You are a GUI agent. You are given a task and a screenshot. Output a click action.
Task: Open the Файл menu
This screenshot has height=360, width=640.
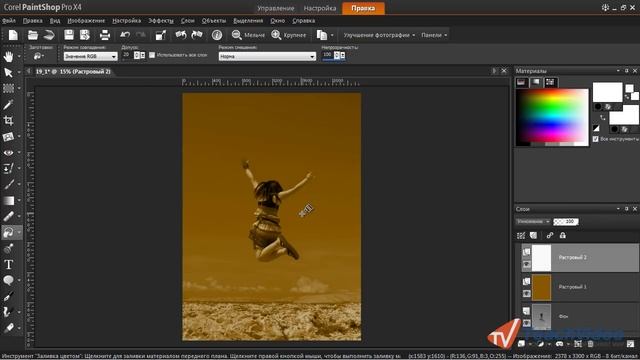(9, 20)
